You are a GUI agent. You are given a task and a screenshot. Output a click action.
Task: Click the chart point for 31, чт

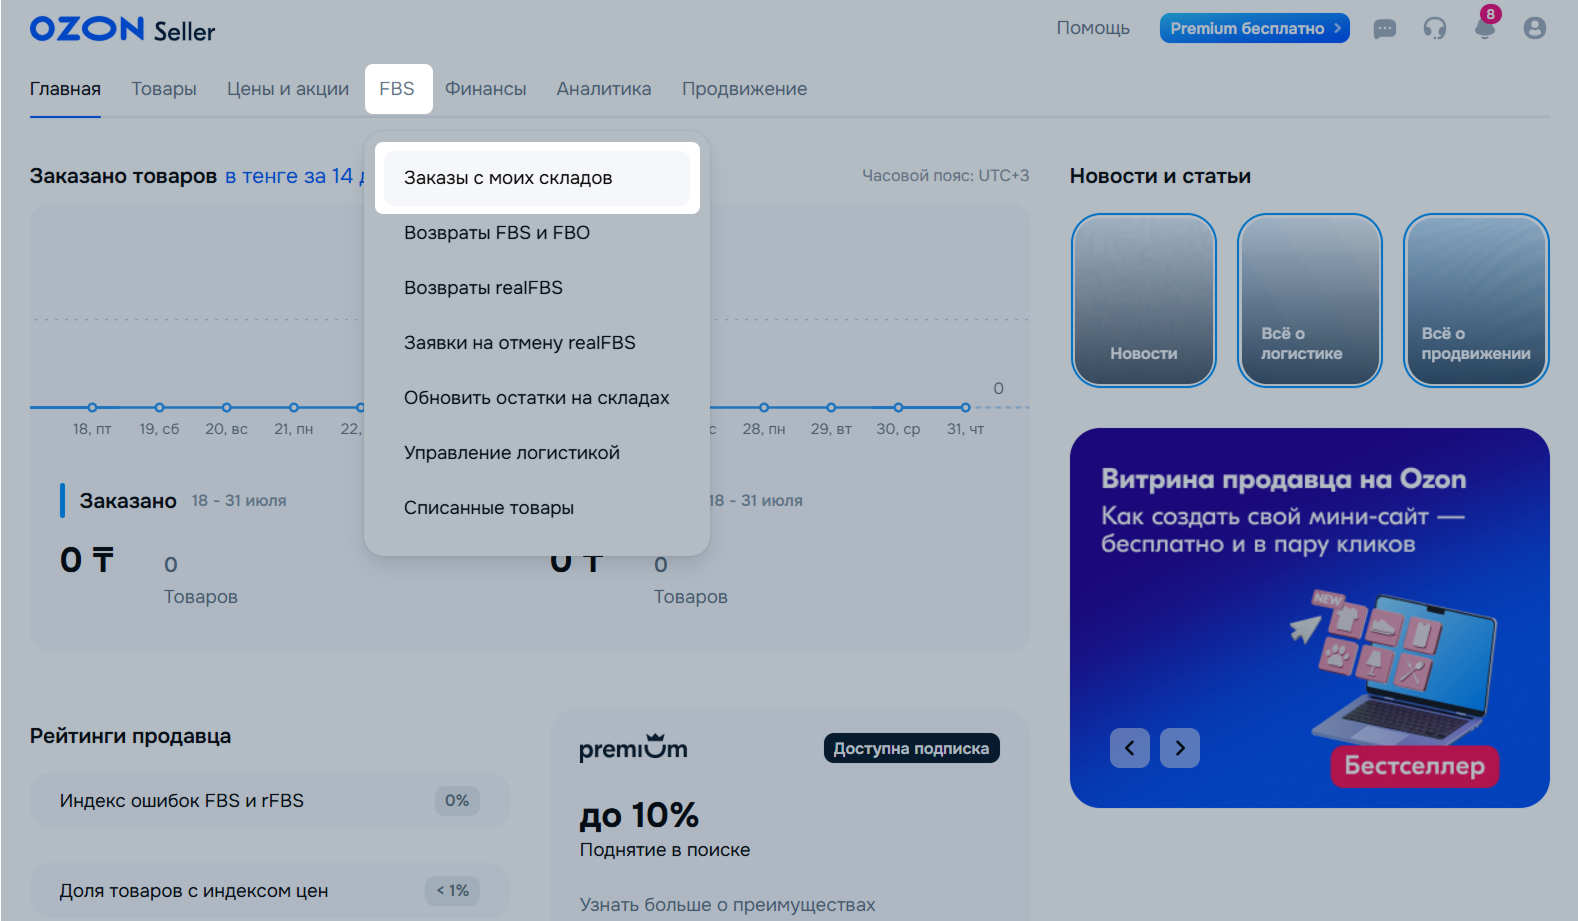(x=965, y=407)
